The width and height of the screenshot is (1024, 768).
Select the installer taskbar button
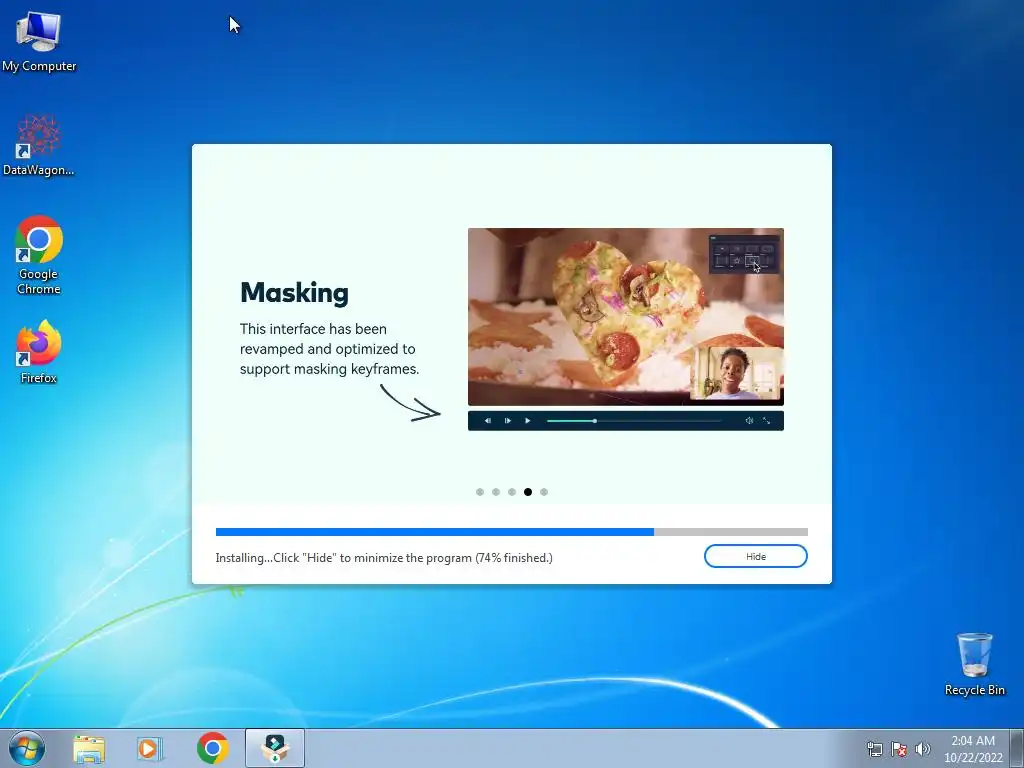(x=275, y=748)
